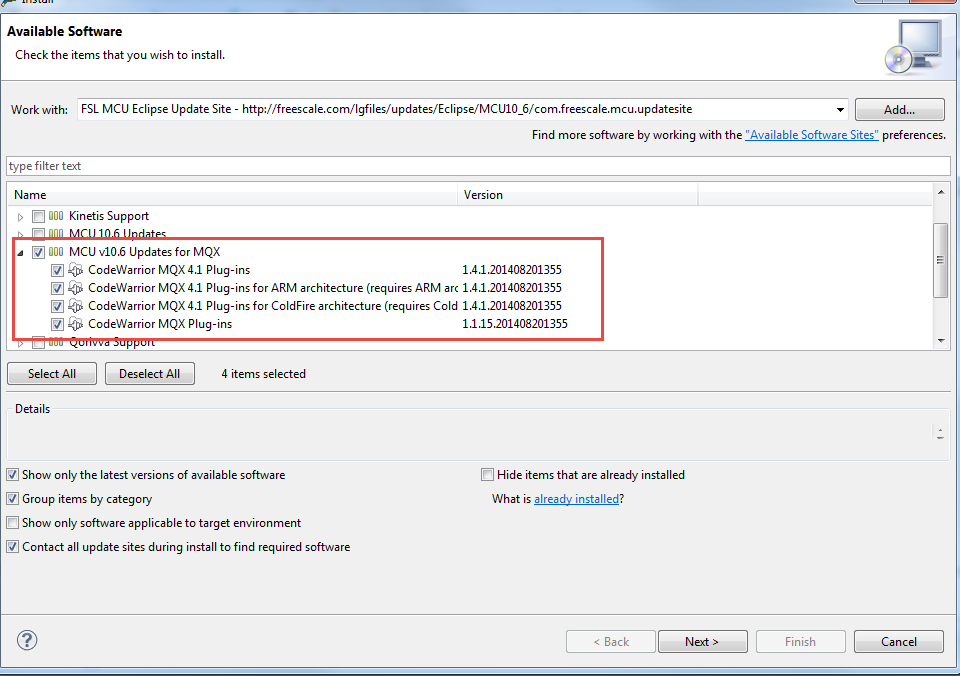Toggle Show only the latest versions option
Viewport: 960px width, 676px height.
coord(12,475)
